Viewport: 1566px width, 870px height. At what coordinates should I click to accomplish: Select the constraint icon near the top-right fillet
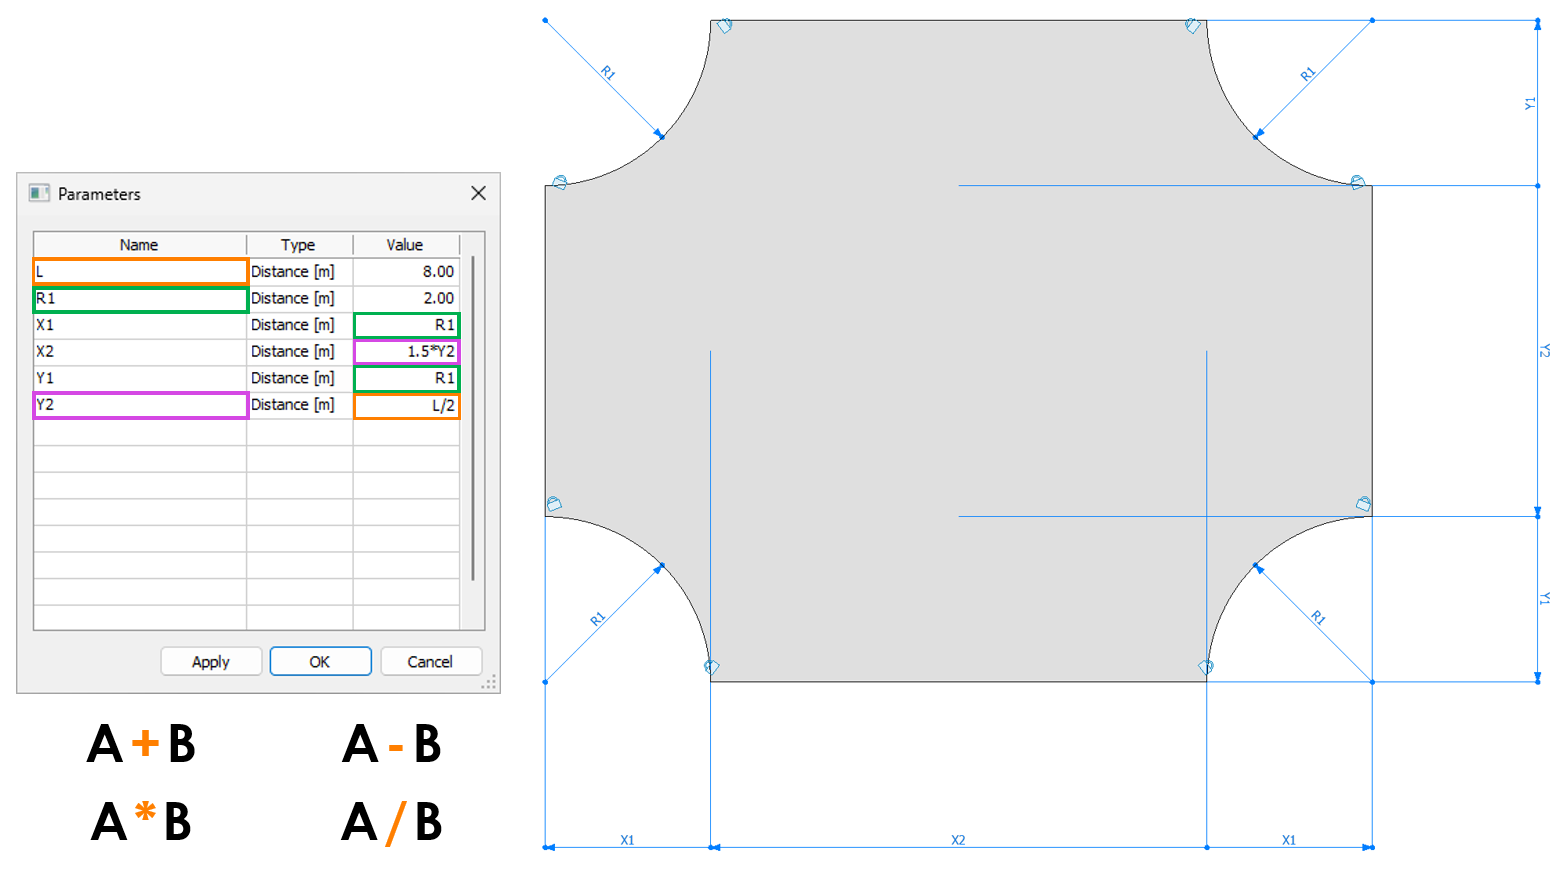tap(1193, 27)
